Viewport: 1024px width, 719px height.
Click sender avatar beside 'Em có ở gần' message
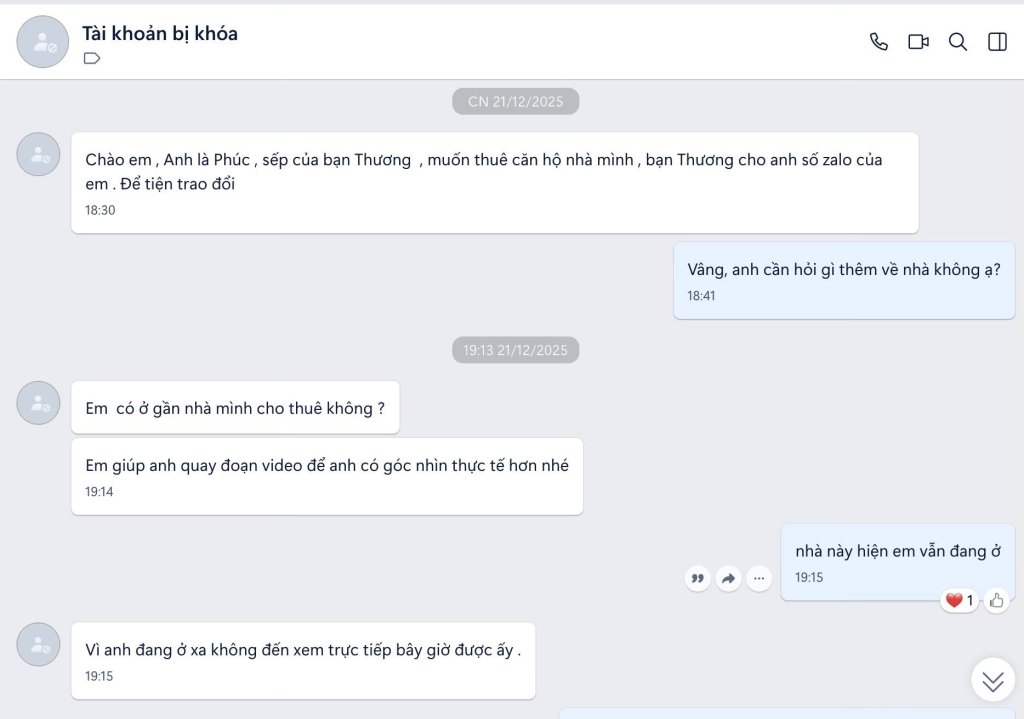coord(39,403)
